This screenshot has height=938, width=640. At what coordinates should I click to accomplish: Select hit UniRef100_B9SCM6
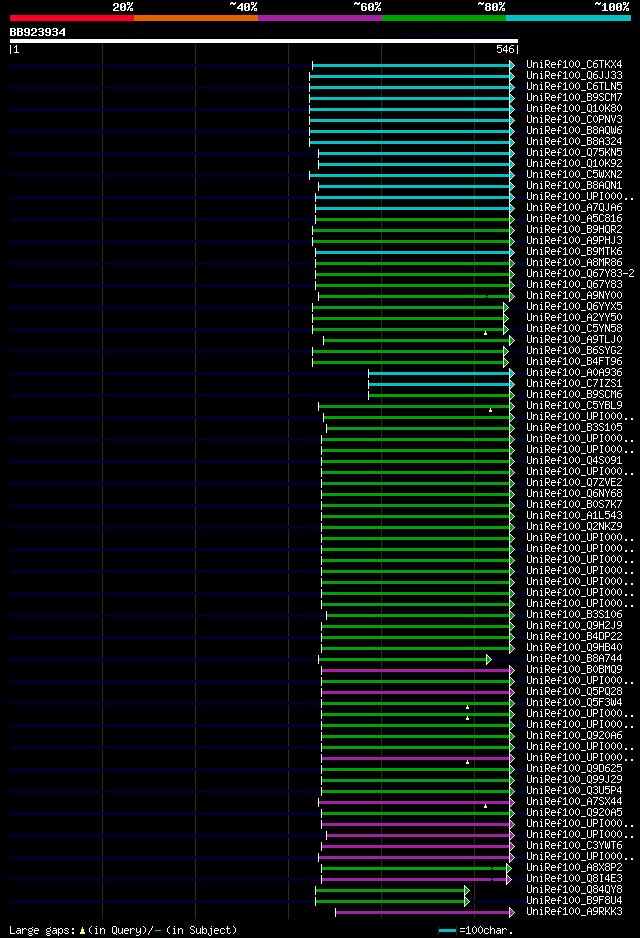click(574, 394)
